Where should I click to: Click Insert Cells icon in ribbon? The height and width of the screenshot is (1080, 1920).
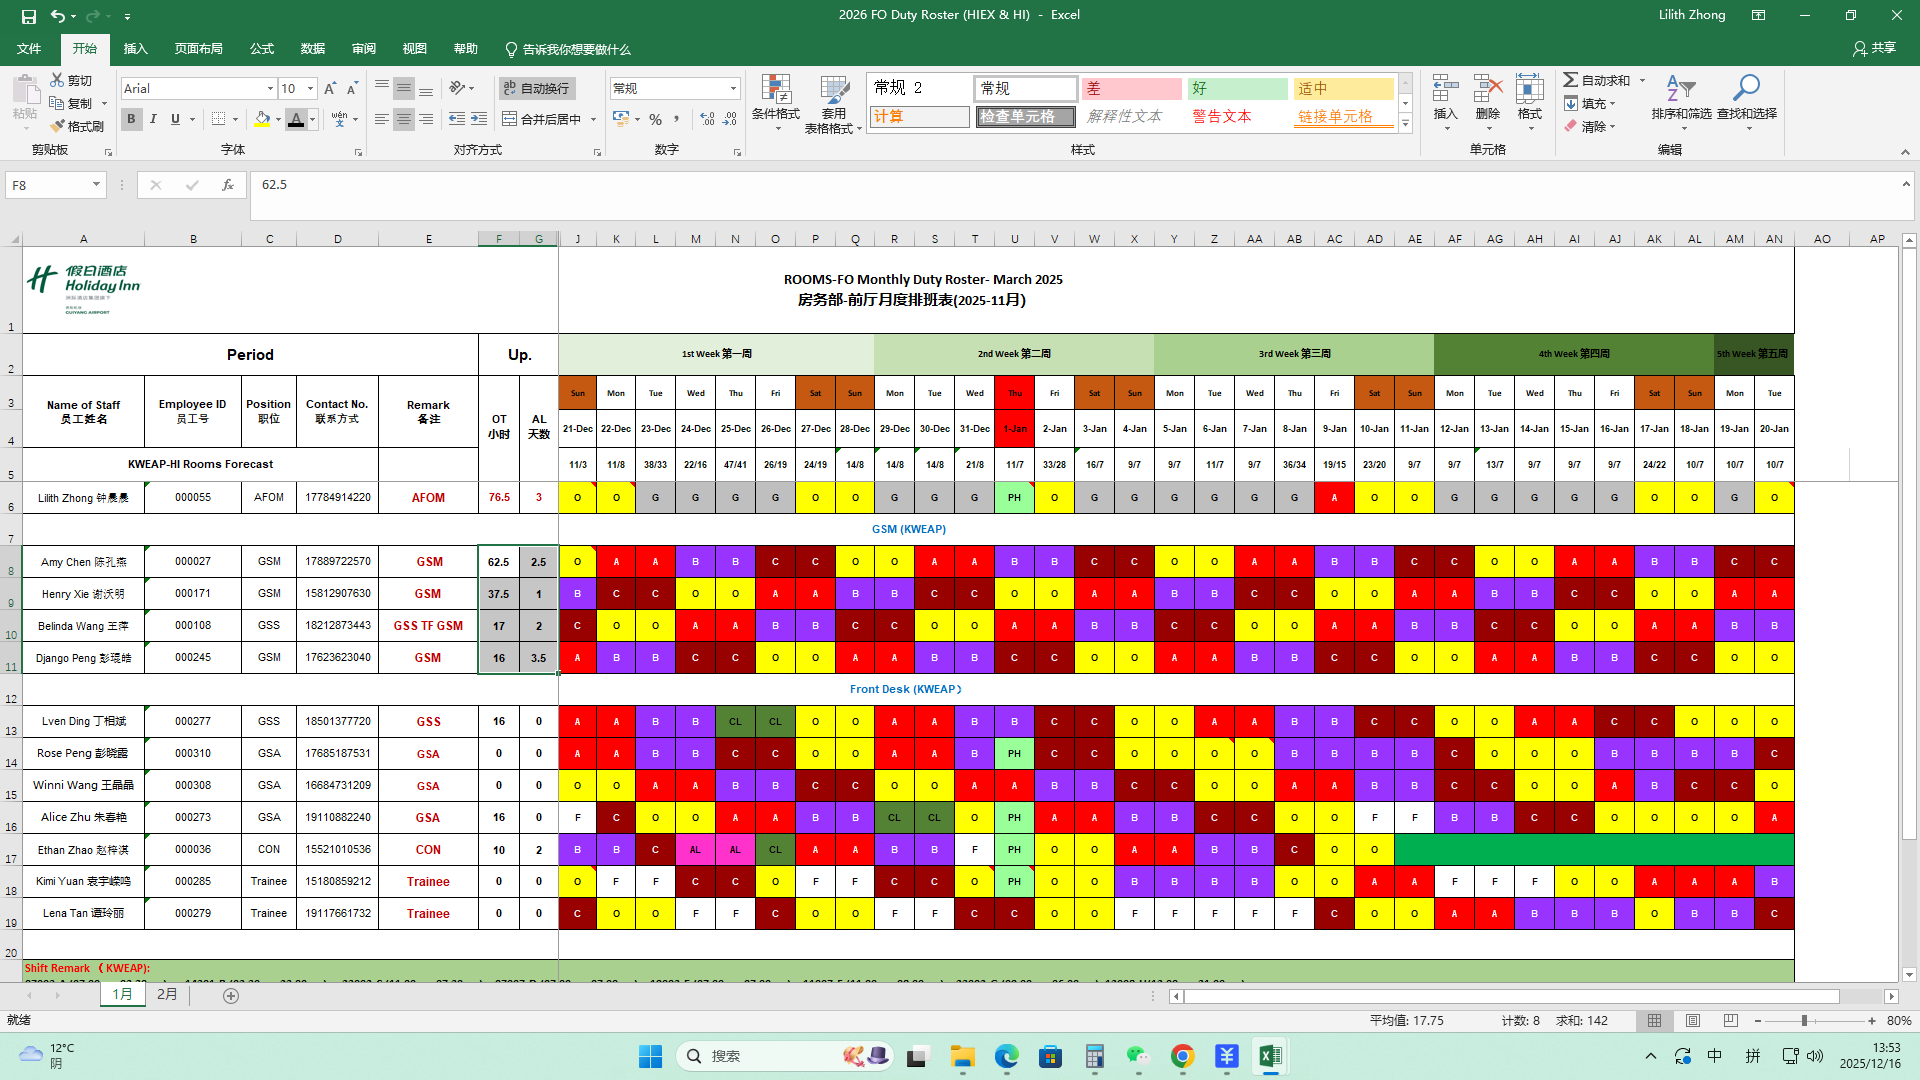click(x=1445, y=91)
